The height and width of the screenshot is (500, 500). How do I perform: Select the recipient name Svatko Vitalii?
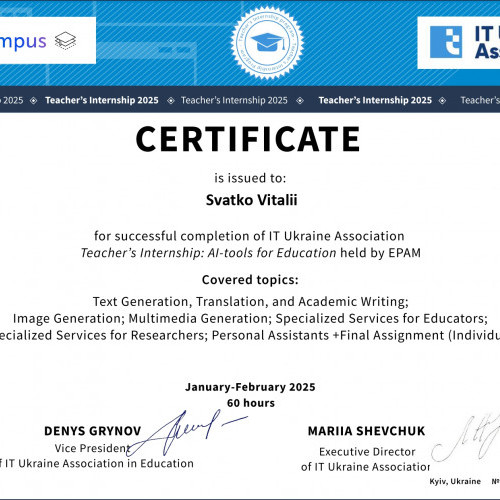tap(251, 200)
